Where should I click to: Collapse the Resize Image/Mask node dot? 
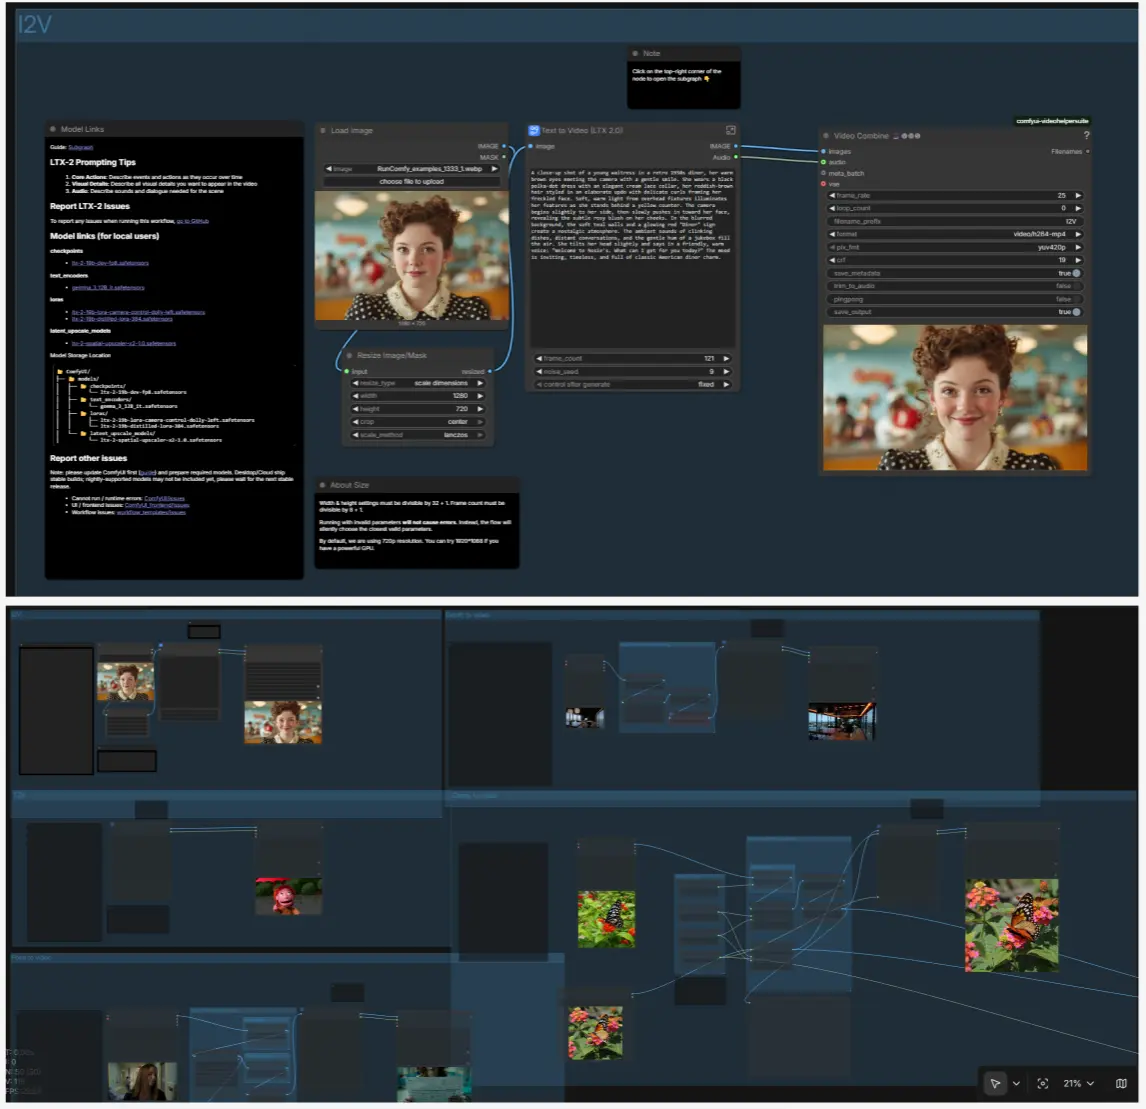pos(349,355)
